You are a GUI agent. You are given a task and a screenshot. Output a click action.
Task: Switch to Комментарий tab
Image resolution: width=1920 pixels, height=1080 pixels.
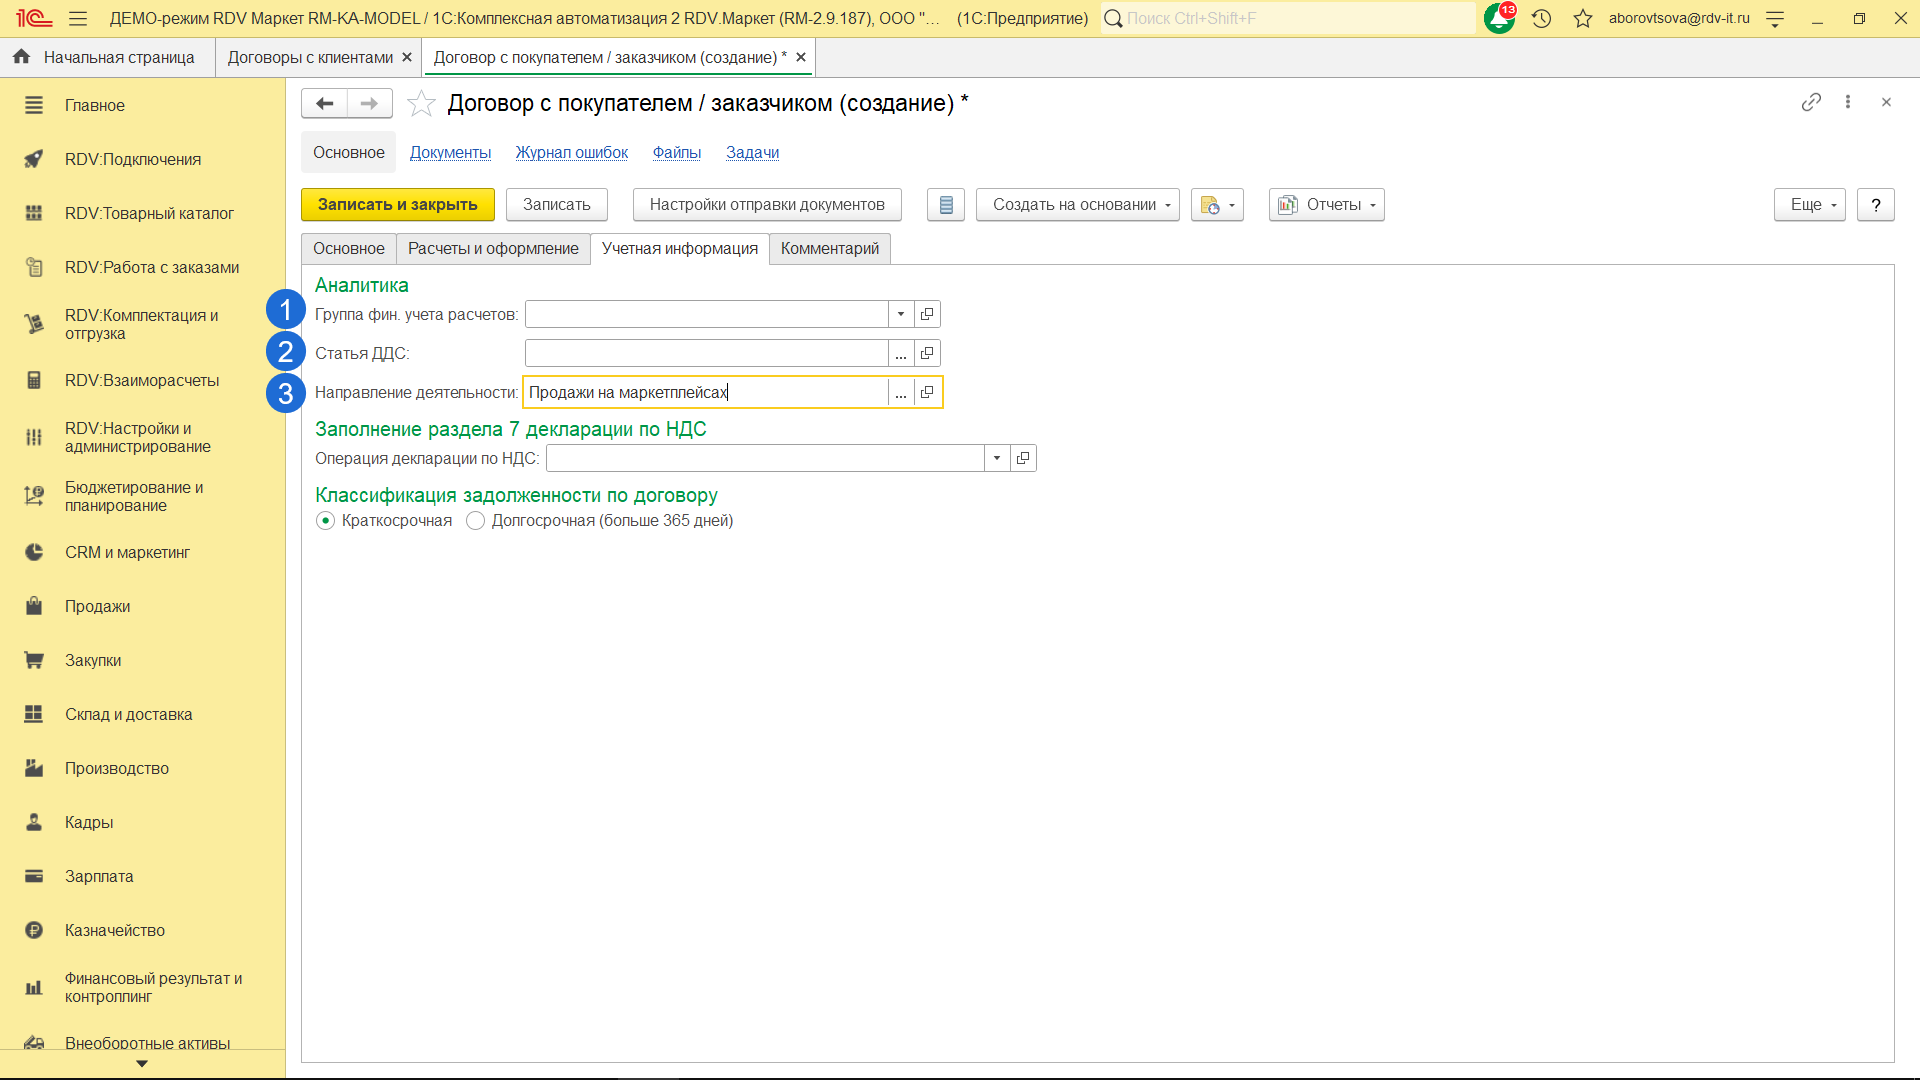click(x=829, y=249)
